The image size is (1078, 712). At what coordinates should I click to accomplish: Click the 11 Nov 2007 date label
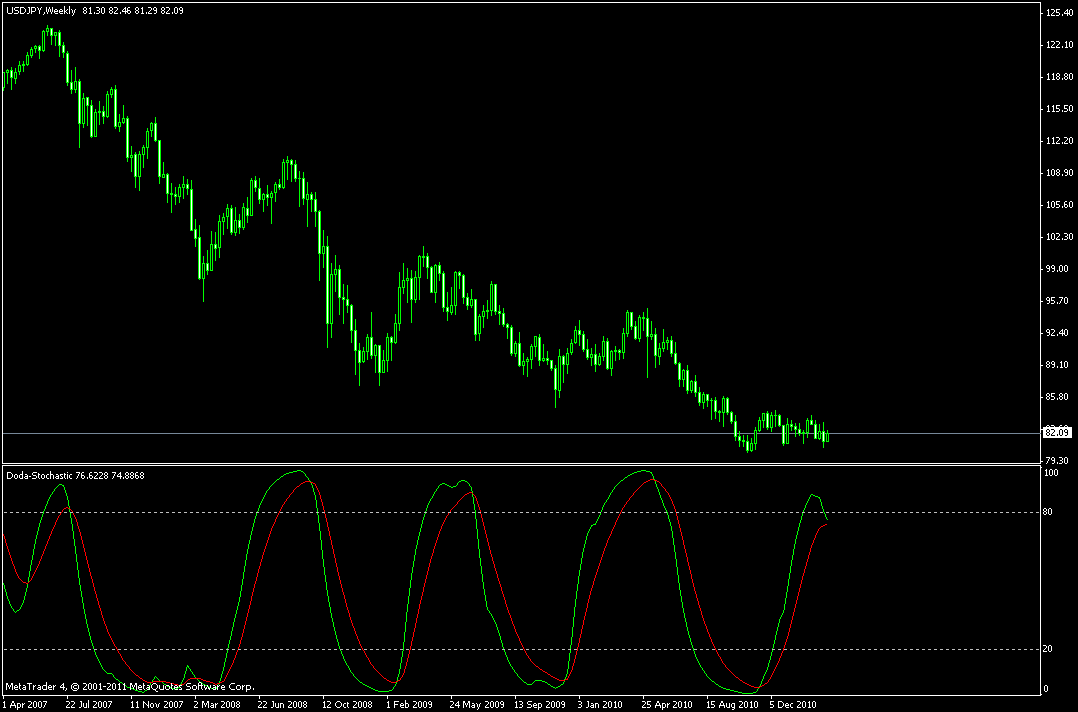coord(156,704)
